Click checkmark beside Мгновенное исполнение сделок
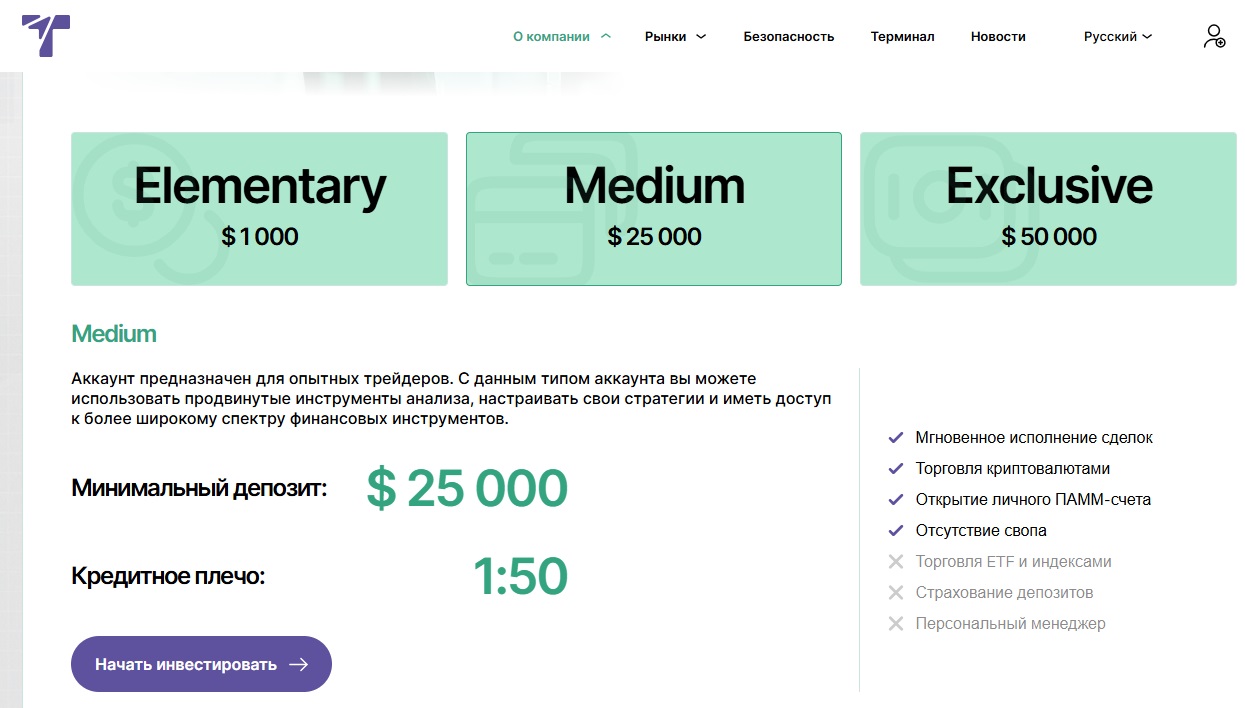Screen dimensions: 1245x708 [x=896, y=438]
